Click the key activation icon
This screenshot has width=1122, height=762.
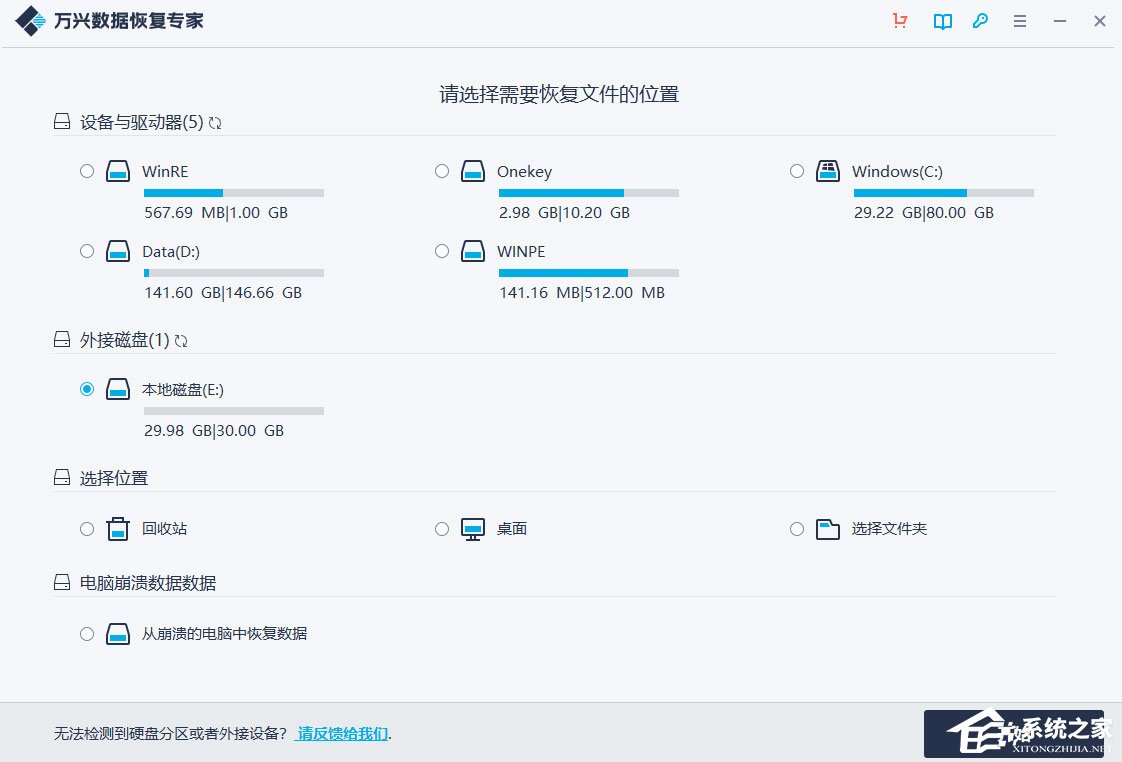click(x=980, y=21)
